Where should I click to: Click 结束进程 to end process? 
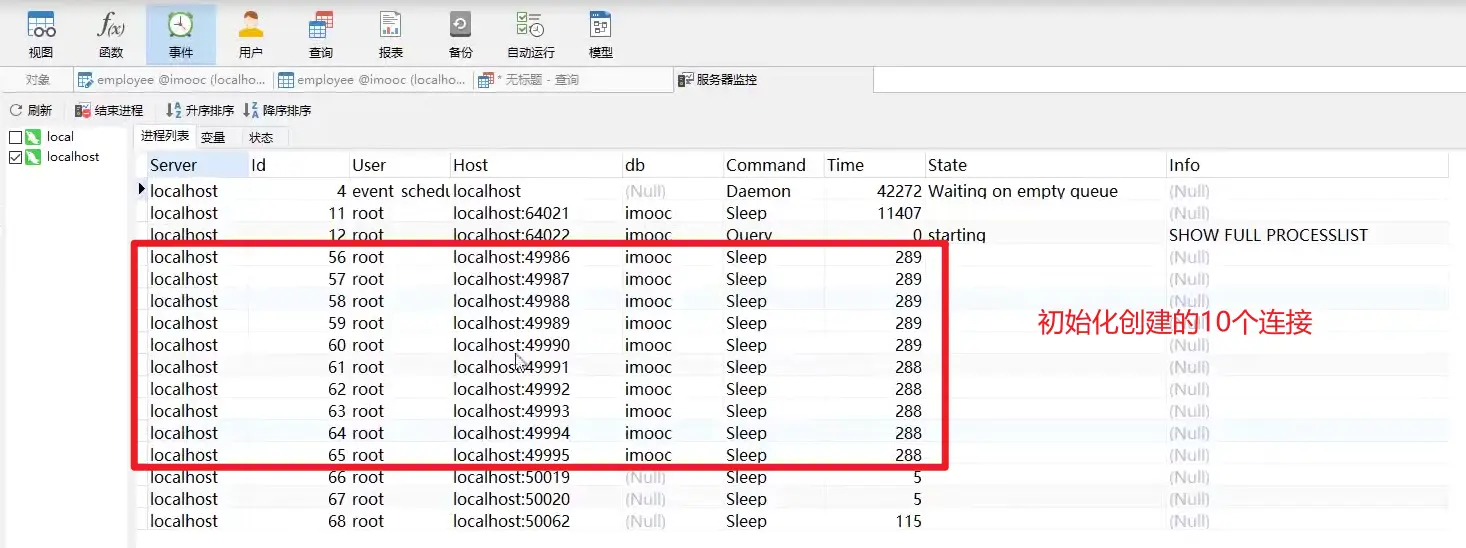[109, 110]
